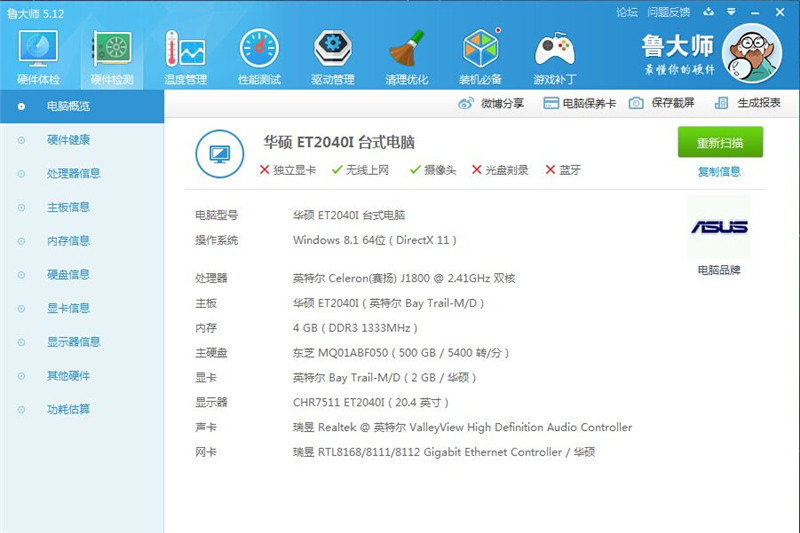Open 驱动管理 driver management icon
This screenshot has height=533, width=800.
point(333,49)
